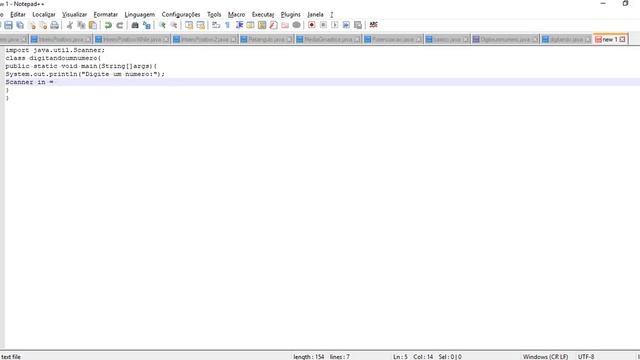Run the macro multiple times
The image size is (640, 360).
pyautogui.click(x=346, y=25)
